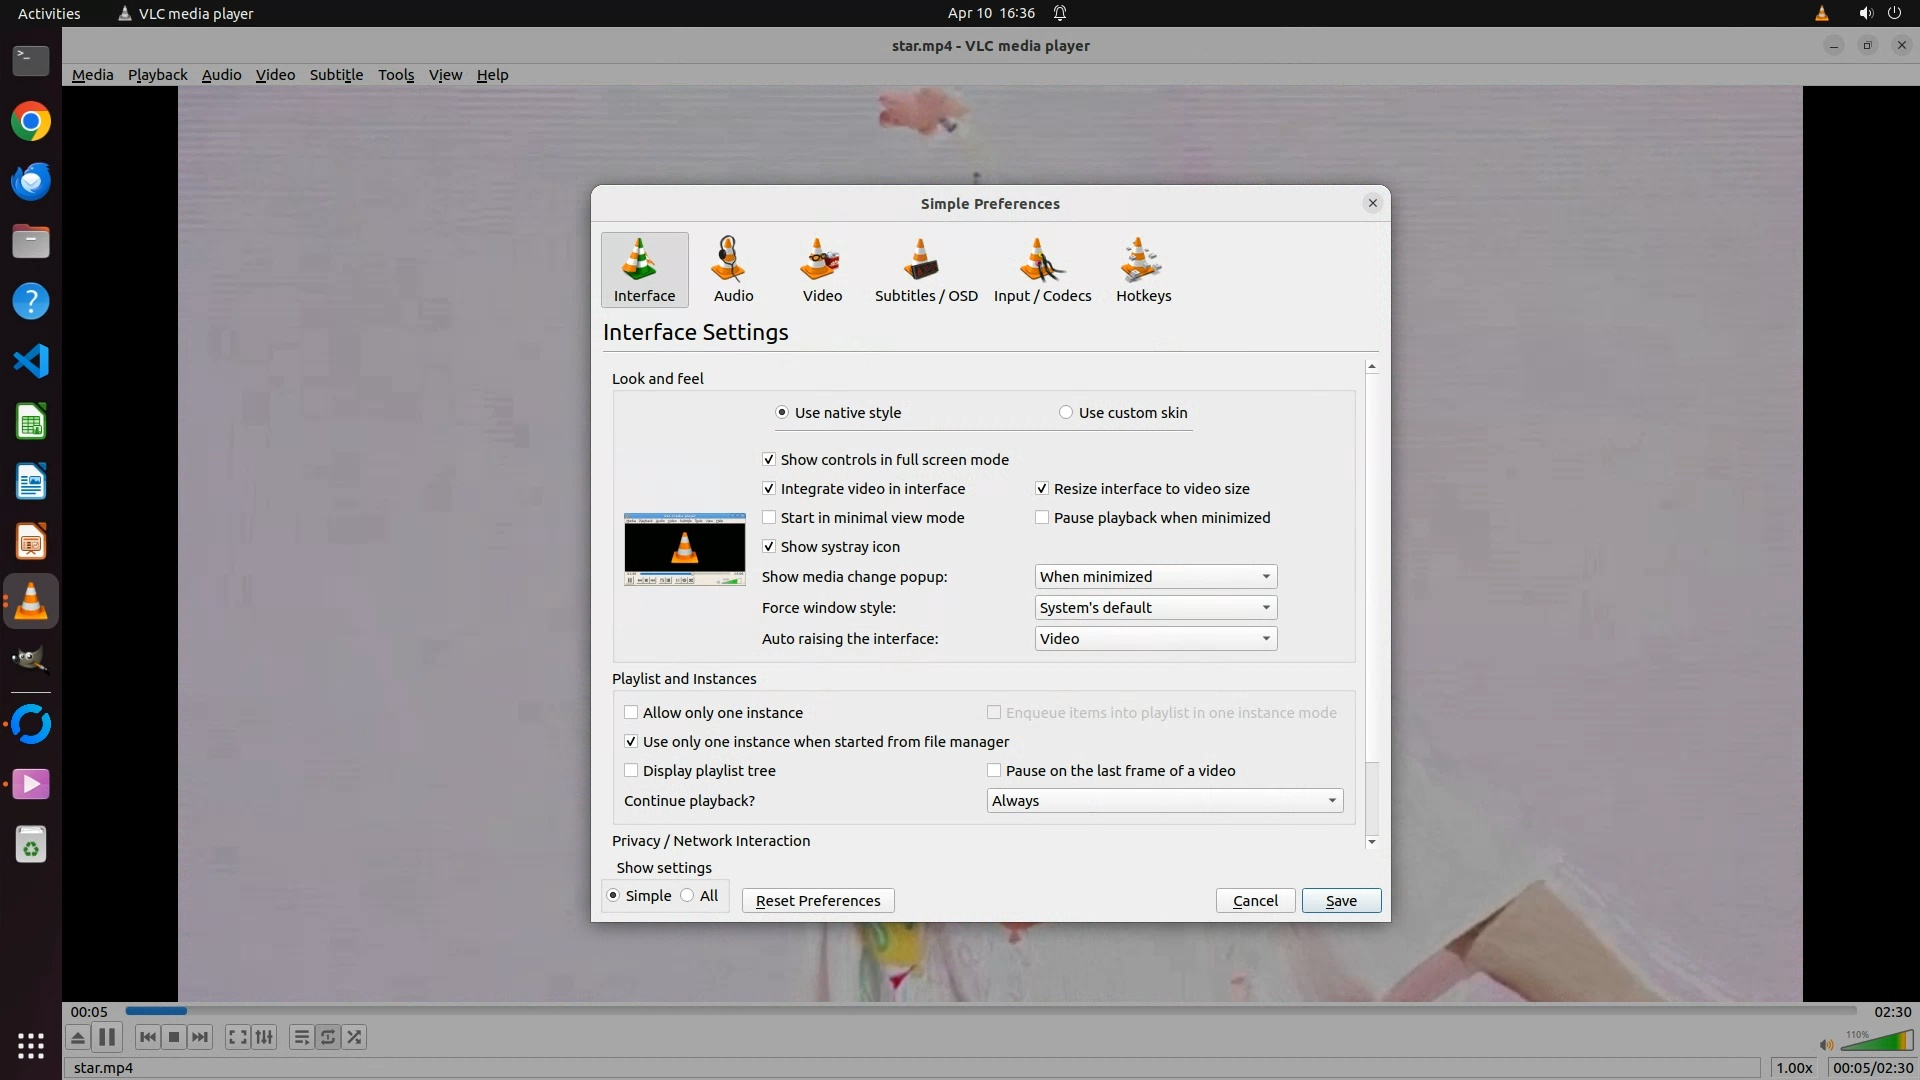Open Show media change popup dropdown
Screen dimensions: 1920x1080
coord(1155,577)
